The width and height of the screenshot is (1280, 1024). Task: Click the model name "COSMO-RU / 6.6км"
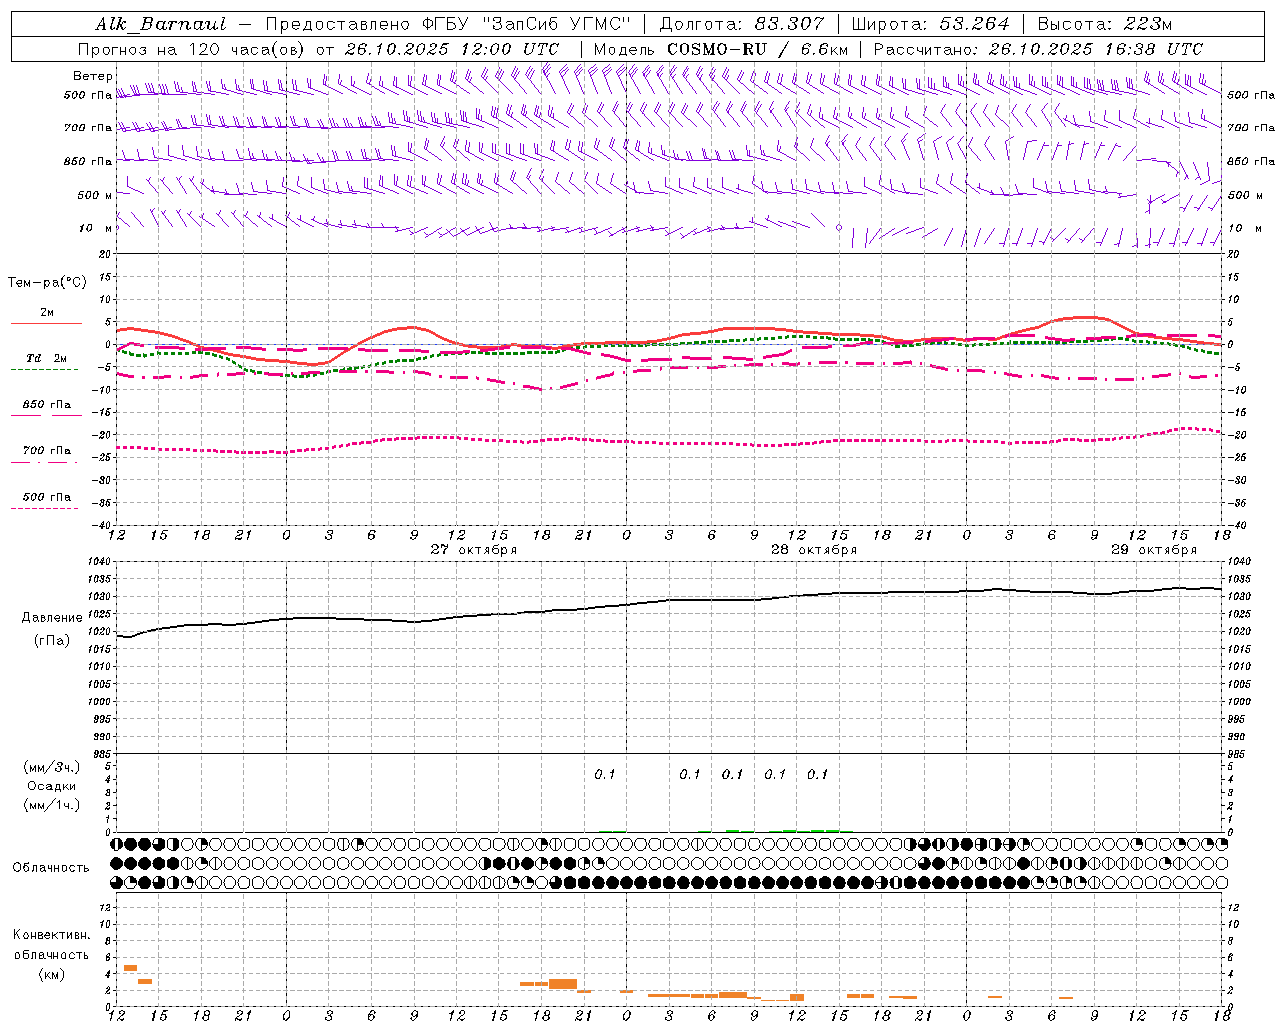(x=758, y=49)
